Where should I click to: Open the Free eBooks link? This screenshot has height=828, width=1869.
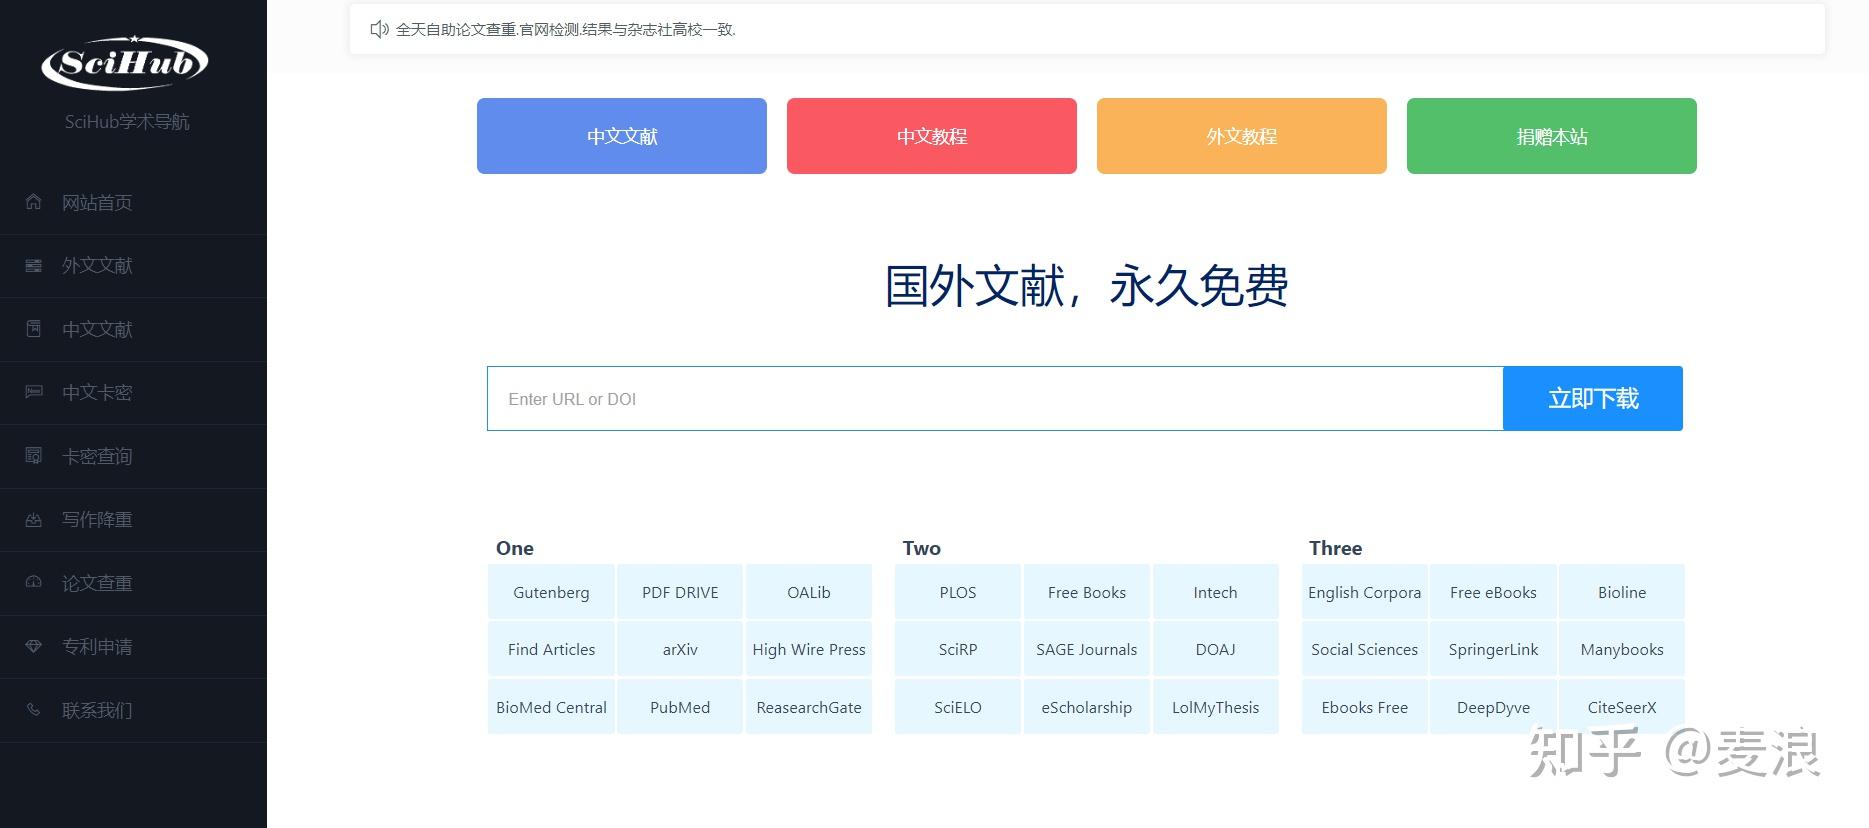1494,592
